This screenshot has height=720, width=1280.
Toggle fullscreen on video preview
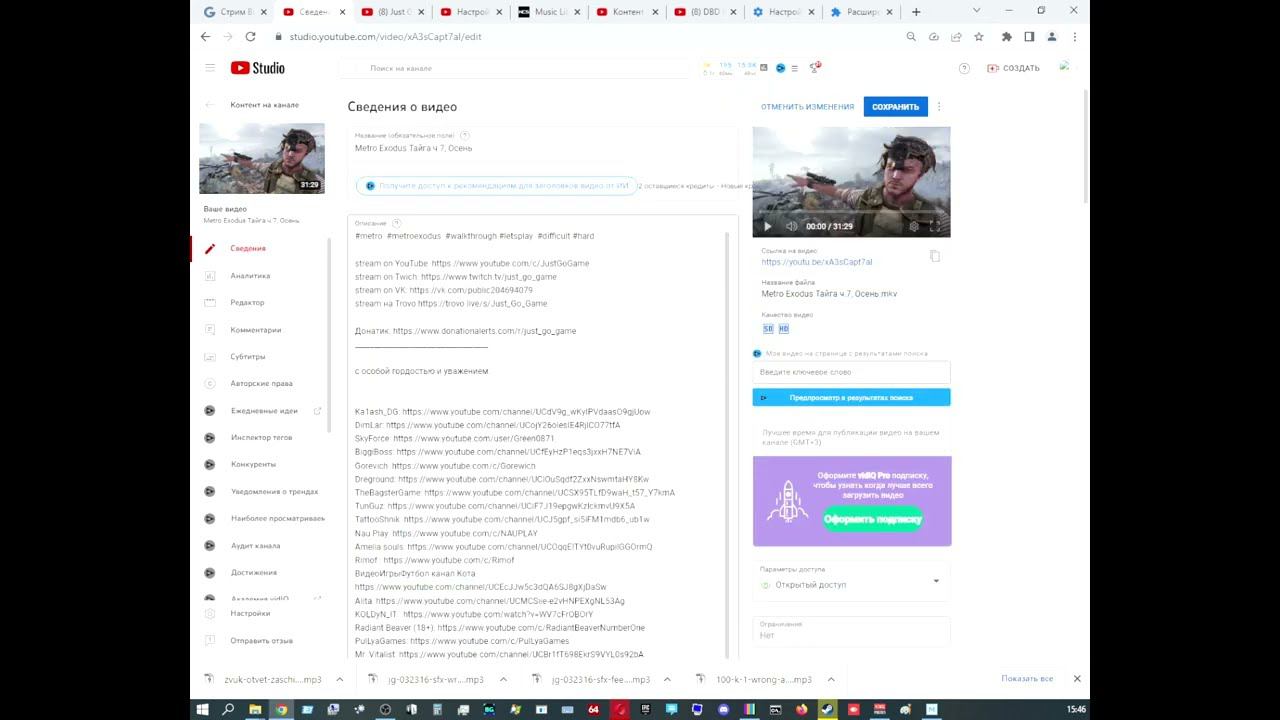(936, 227)
